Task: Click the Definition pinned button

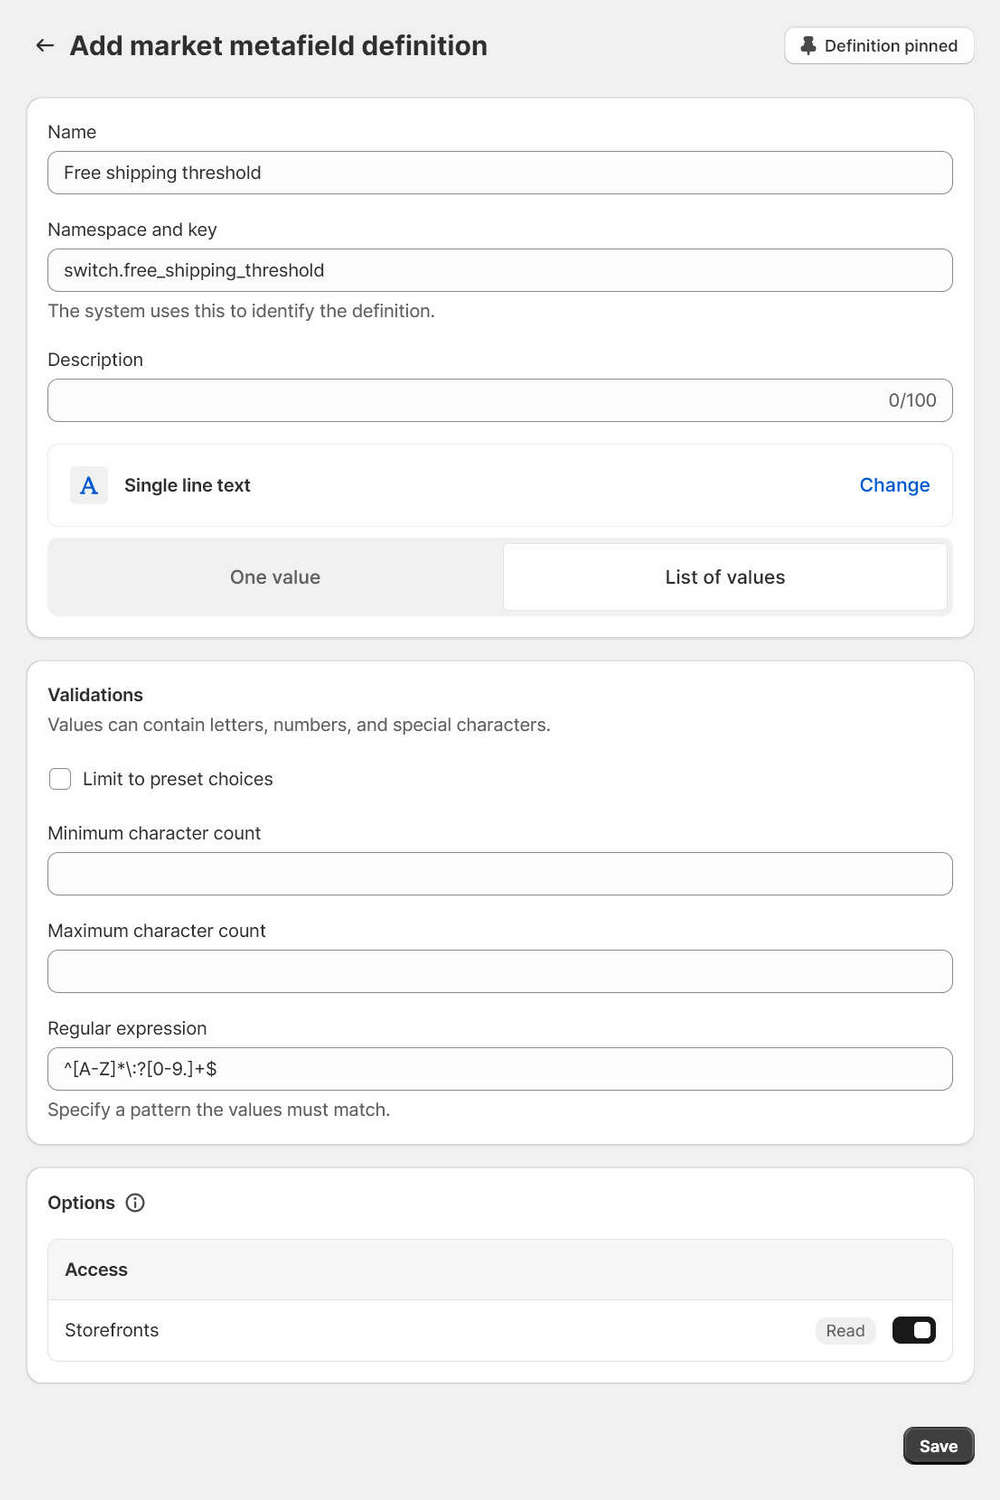Action: click(x=879, y=46)
